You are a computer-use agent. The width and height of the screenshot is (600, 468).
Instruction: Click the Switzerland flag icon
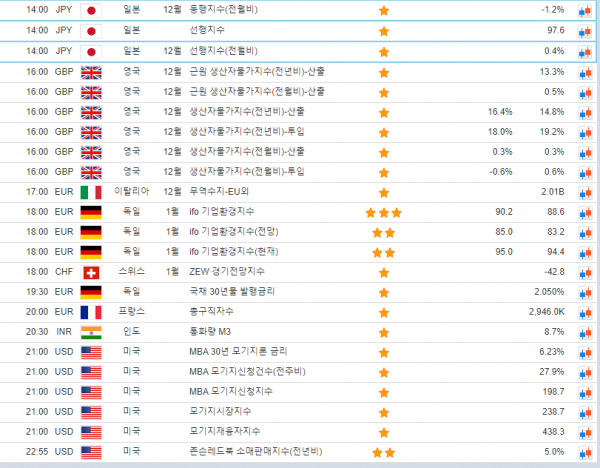tap(91, 272)
